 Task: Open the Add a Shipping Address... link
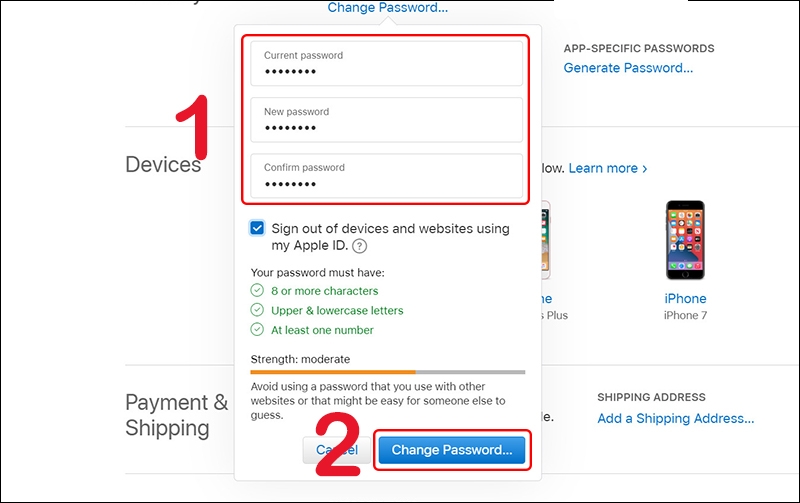(675, 419)
